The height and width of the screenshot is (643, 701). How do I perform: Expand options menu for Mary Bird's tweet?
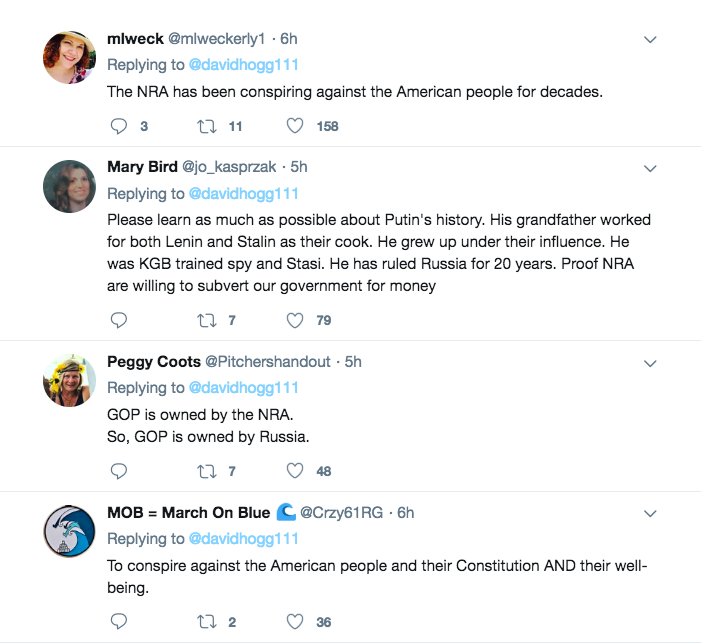(650, 168)
